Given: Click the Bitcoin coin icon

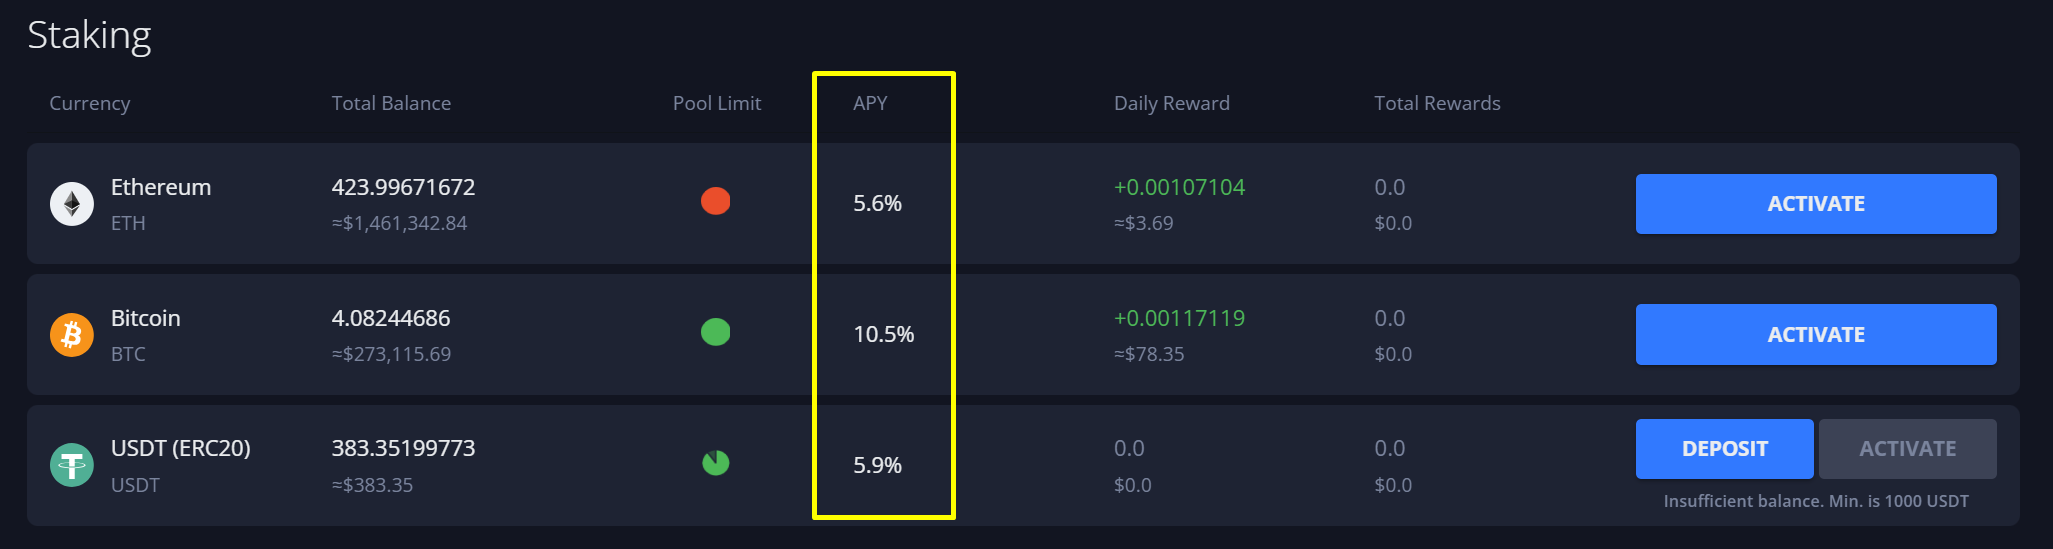Looking at the screenshot, I should [x=72, y=334].
